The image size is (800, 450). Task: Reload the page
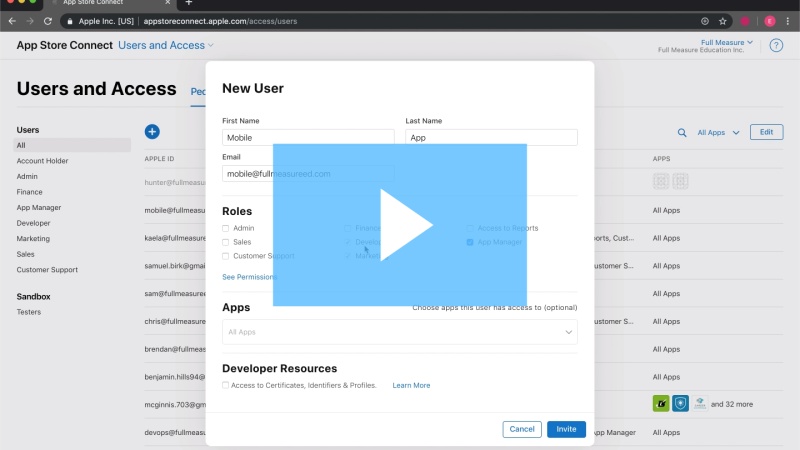click(47, 21)
